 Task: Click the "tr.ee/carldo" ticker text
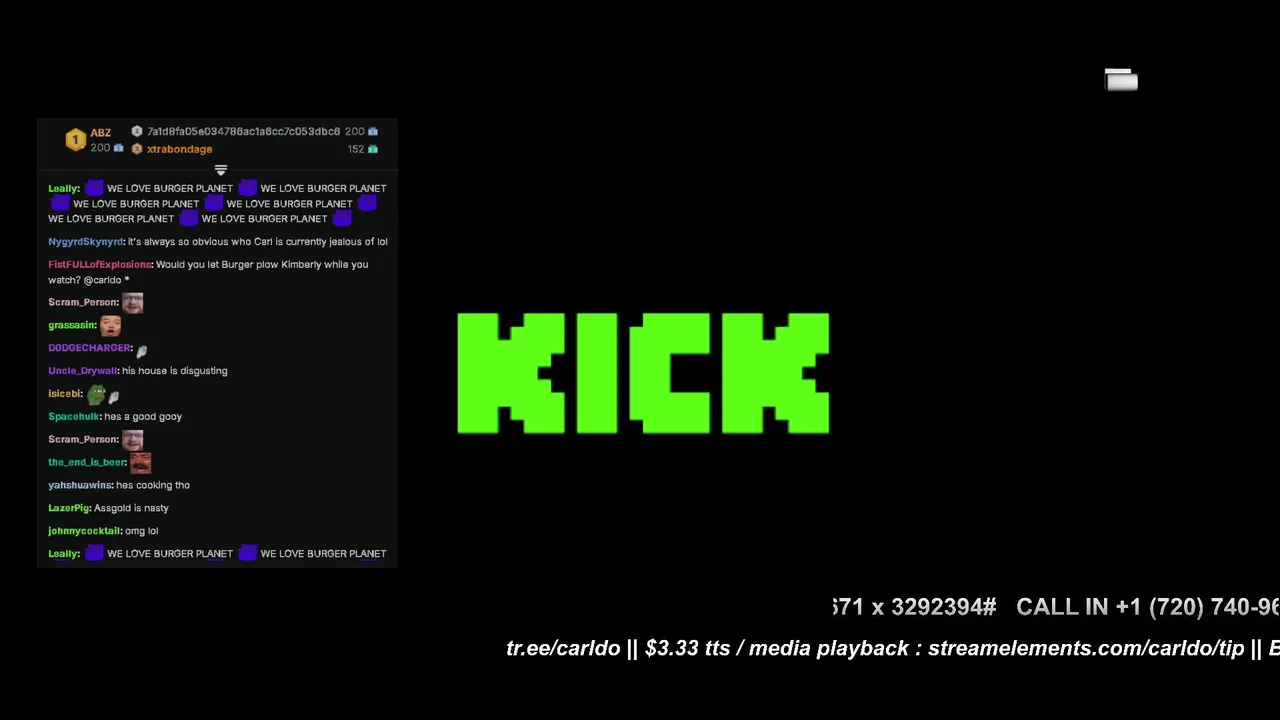563,648
